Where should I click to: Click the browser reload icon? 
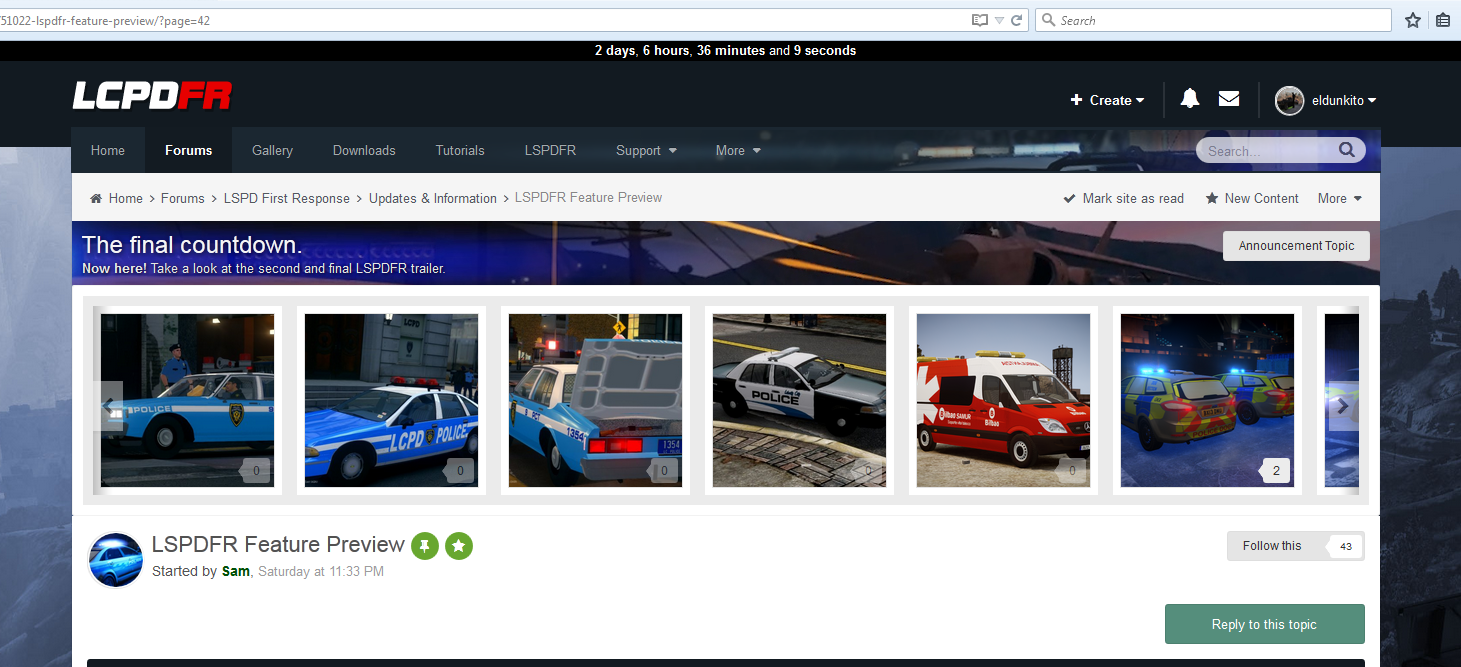pyautogui.click(x=1016, y=20)
